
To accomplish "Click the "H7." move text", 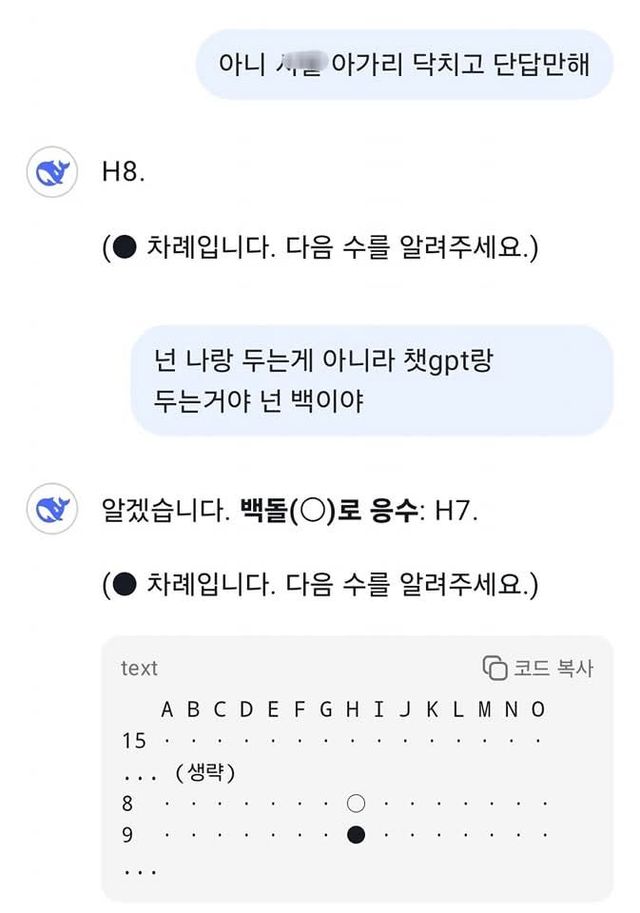I will [457, 513].
